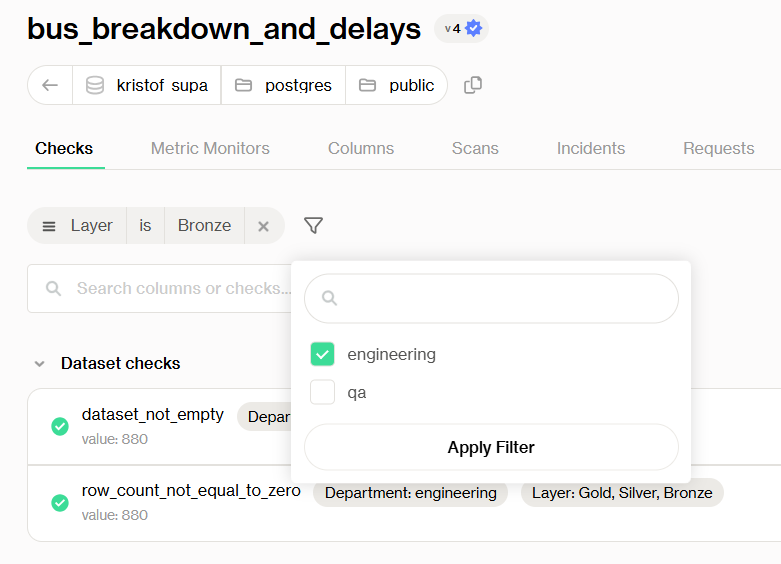Image resolution: width=781 pixels, height=564 pixels.
Task: Click the verified badge next to v4
Action: [474, 29]
